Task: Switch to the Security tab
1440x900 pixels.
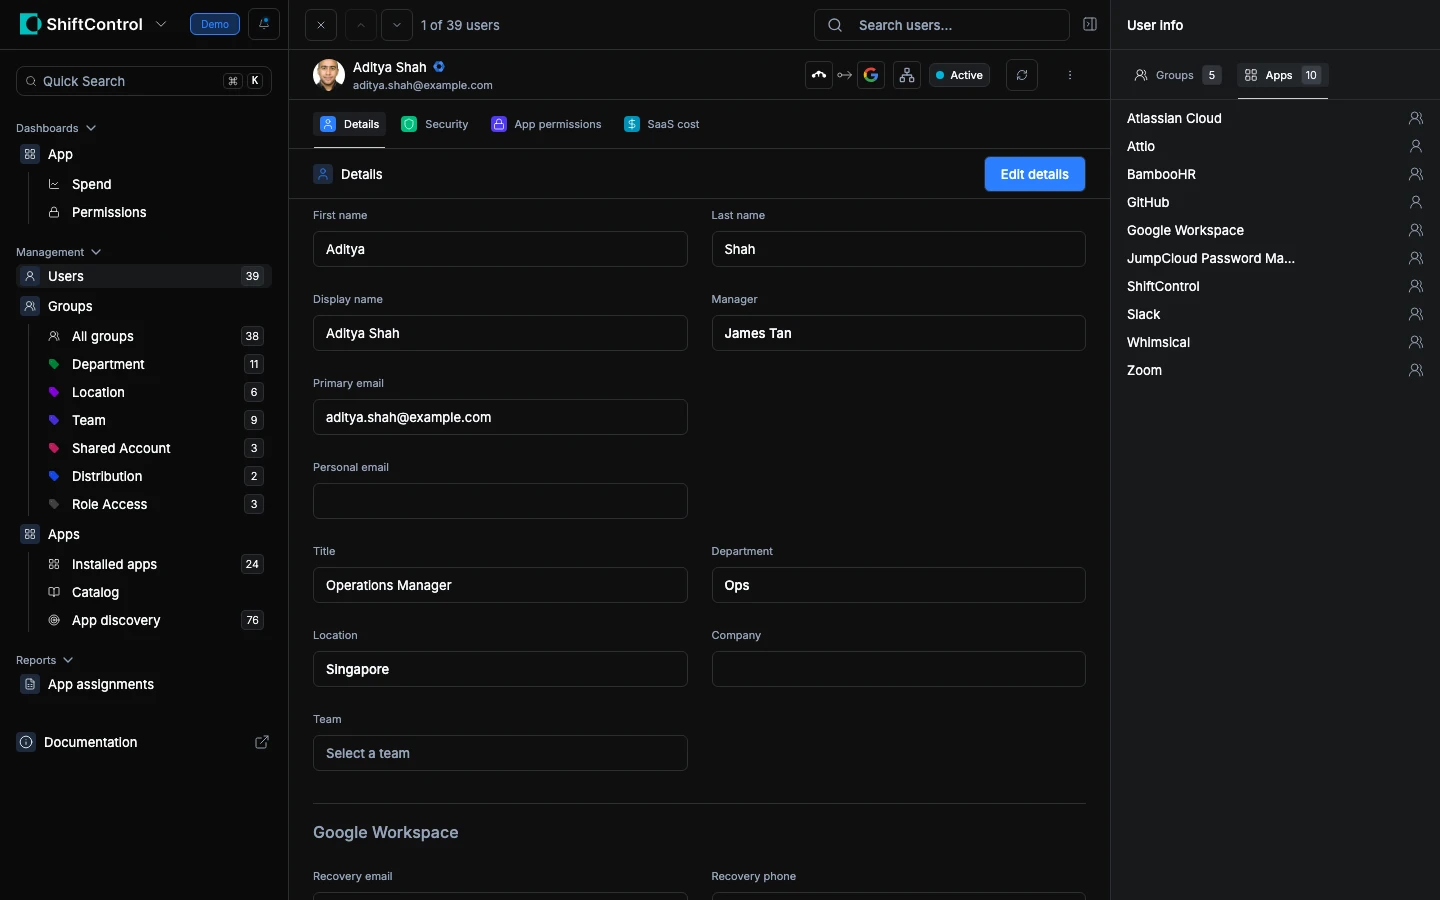Action: tap(435, 124)
